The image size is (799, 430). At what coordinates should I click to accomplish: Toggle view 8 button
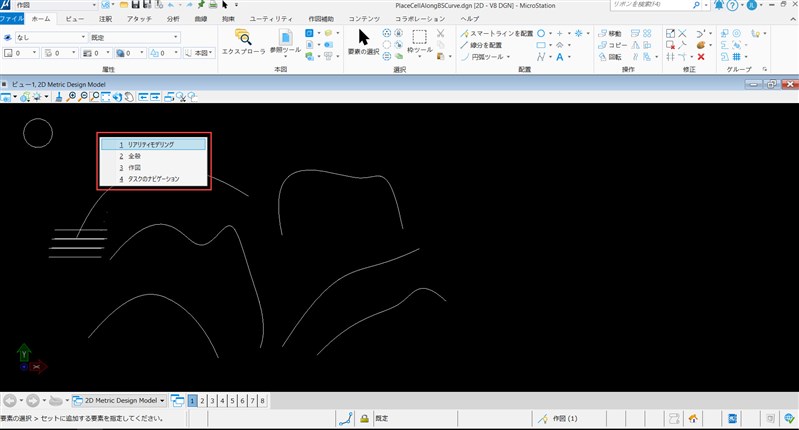click(x=262, y=400)
